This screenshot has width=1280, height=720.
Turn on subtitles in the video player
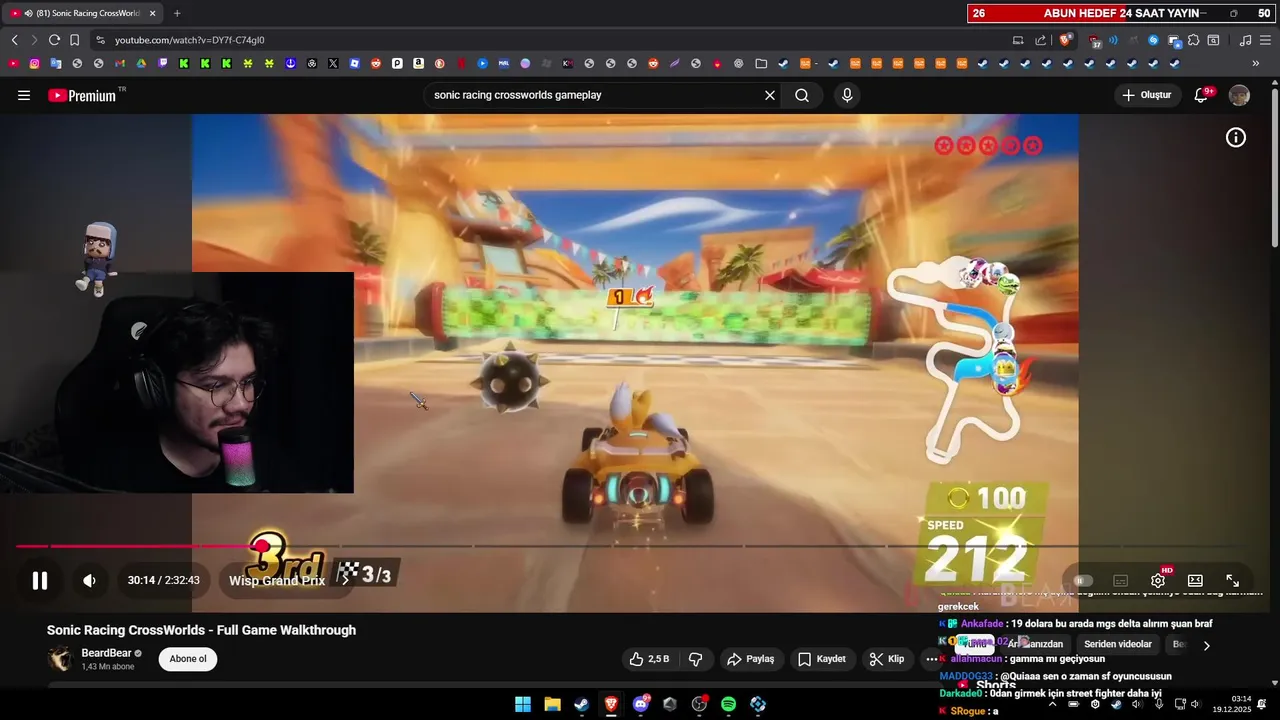tap(1120, 581)
